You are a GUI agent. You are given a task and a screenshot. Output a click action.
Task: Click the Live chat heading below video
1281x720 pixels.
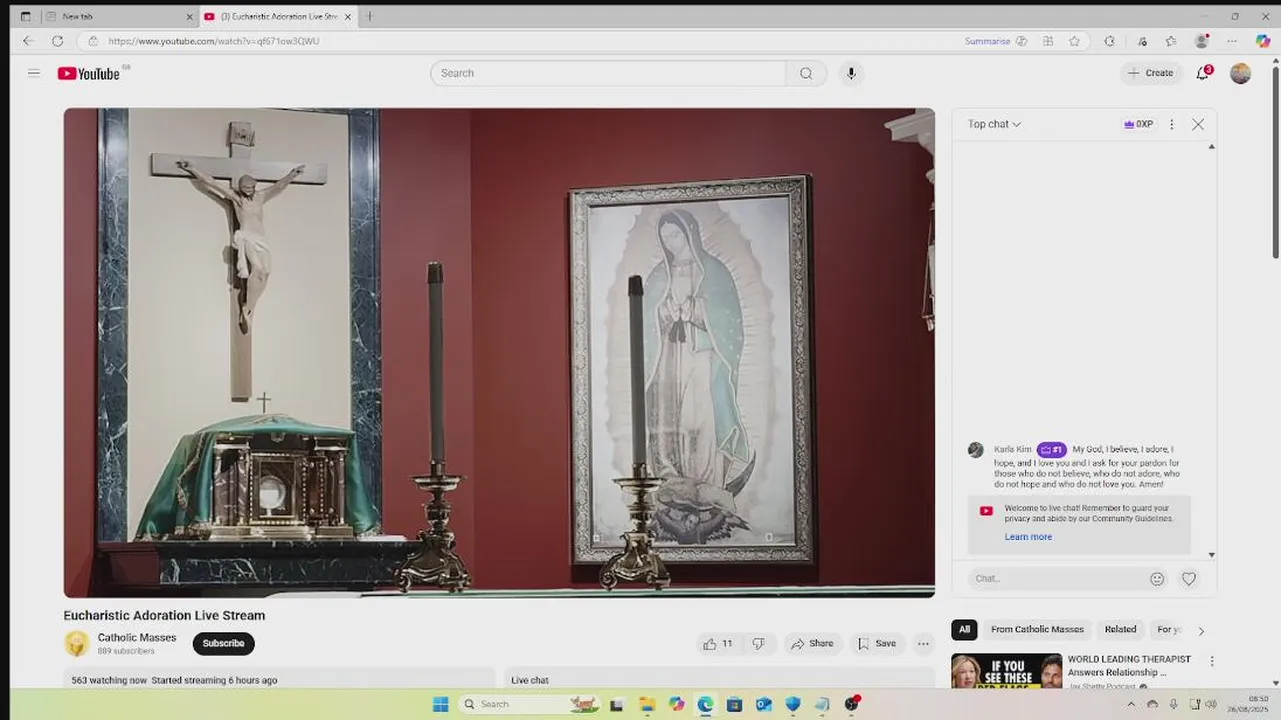click(x=530, y=680)
